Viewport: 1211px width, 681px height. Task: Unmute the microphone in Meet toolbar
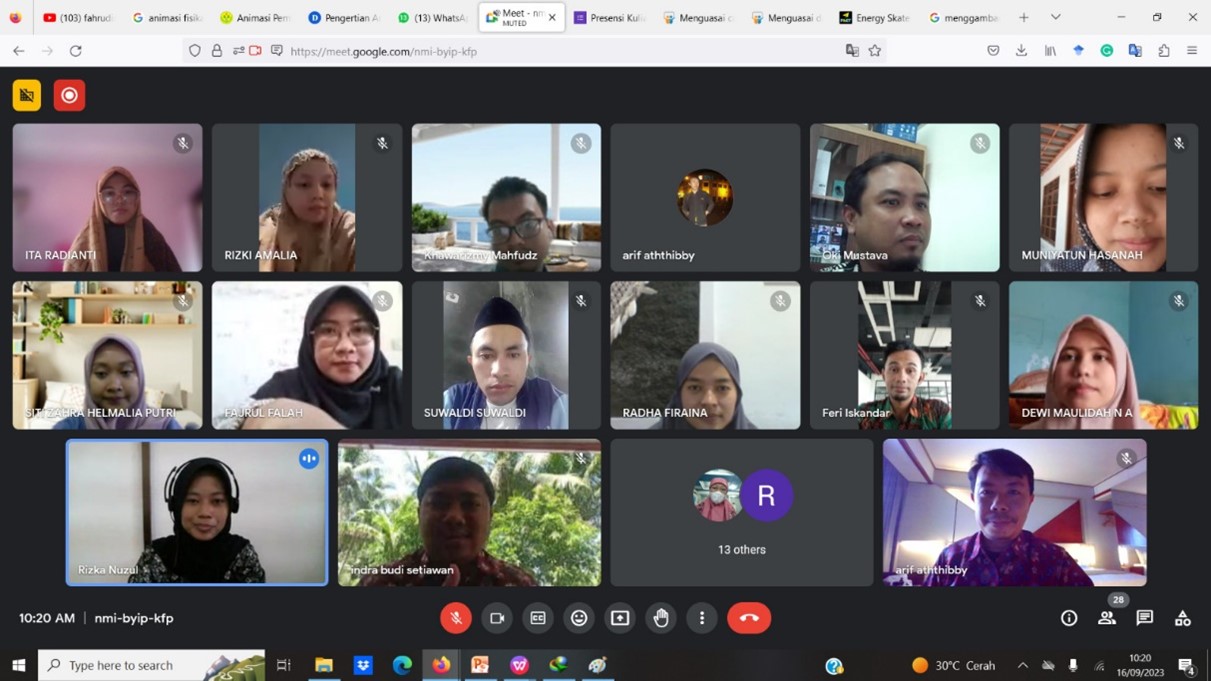pos(456,618)
